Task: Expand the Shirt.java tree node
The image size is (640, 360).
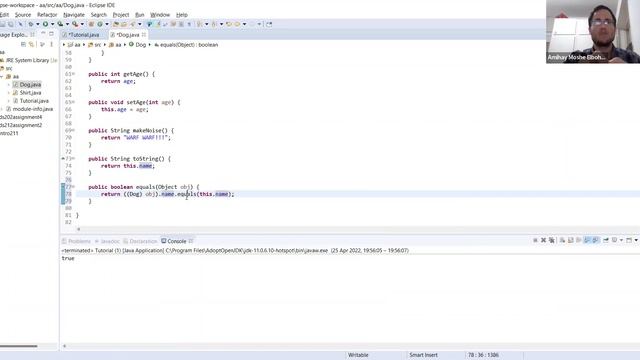Action: click(9, 93)
